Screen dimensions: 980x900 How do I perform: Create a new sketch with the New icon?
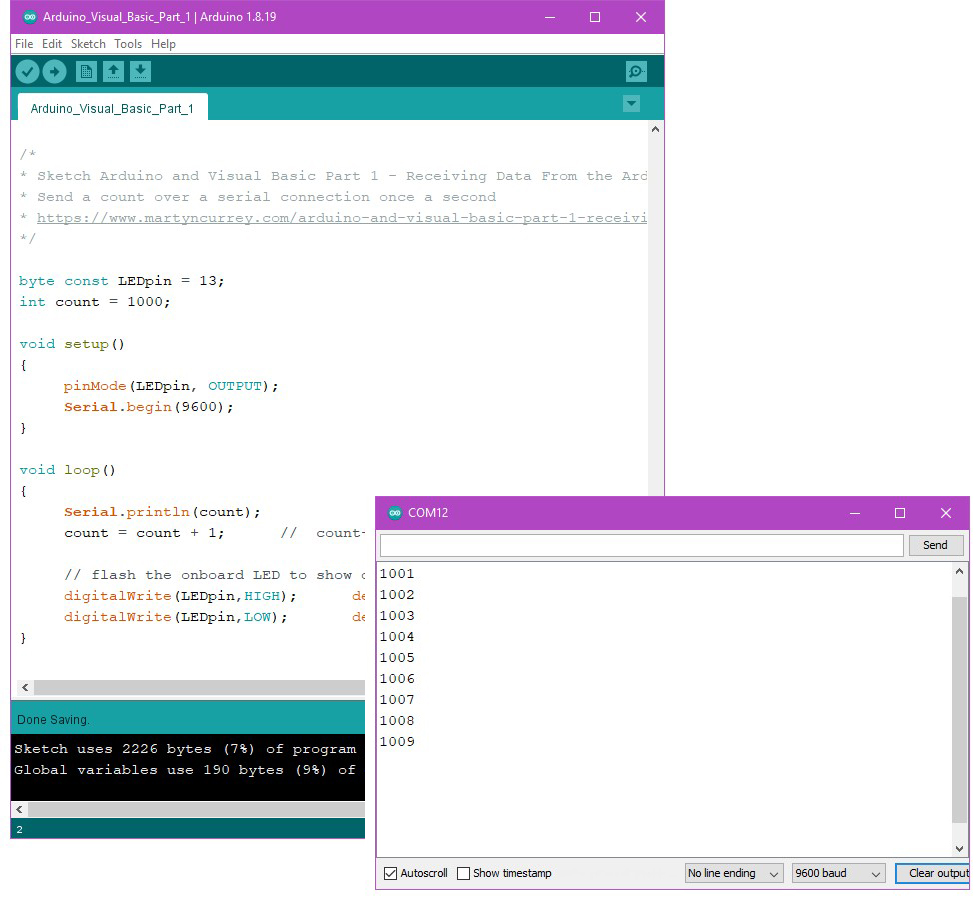[x=86, y=71]
